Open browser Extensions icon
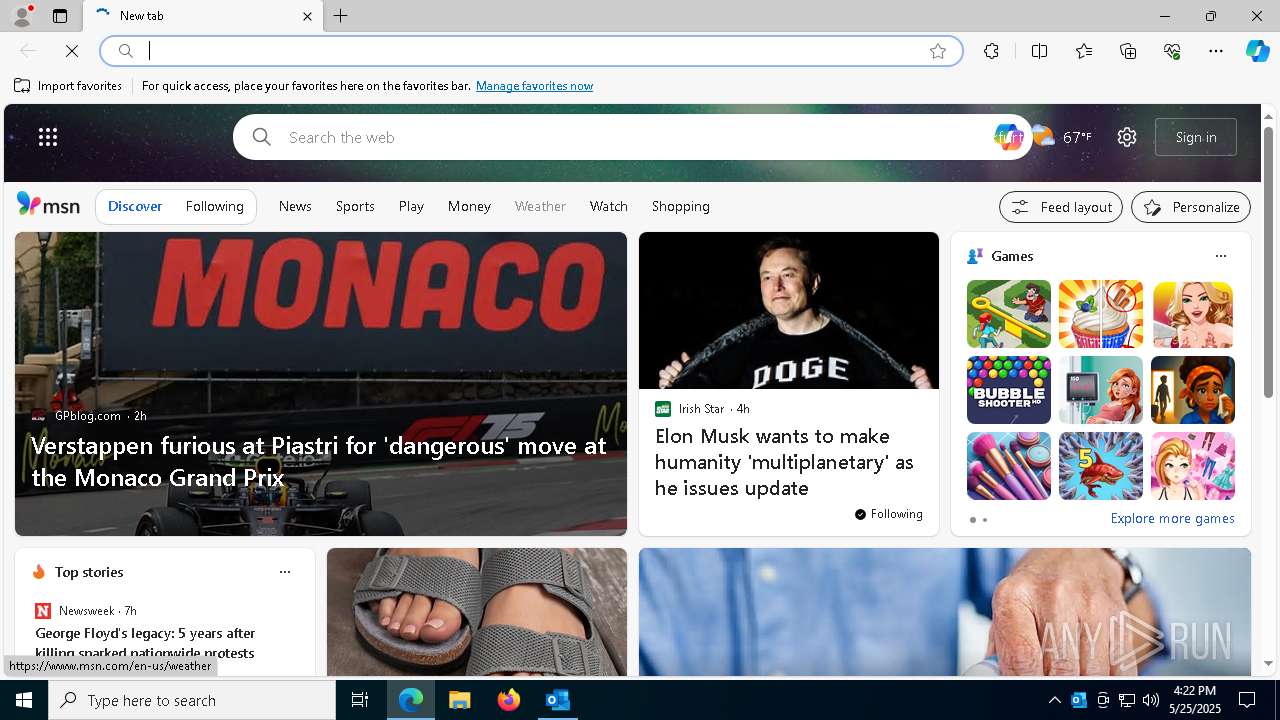1280x720 pixels. (x=991, y=51)
